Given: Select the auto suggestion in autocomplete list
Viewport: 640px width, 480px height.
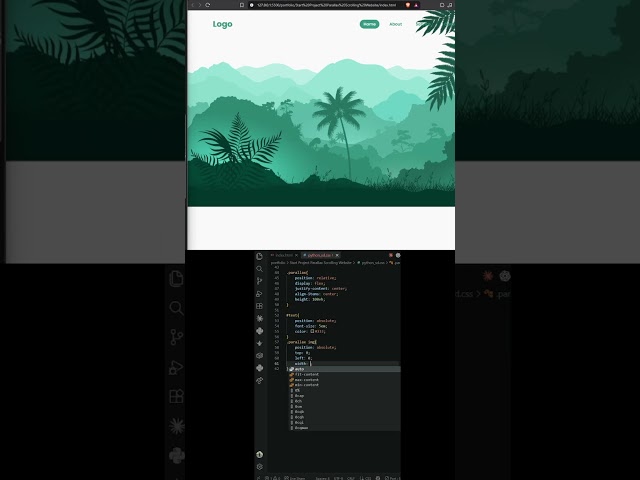Looking at the screenshot, I should [344, 369].
